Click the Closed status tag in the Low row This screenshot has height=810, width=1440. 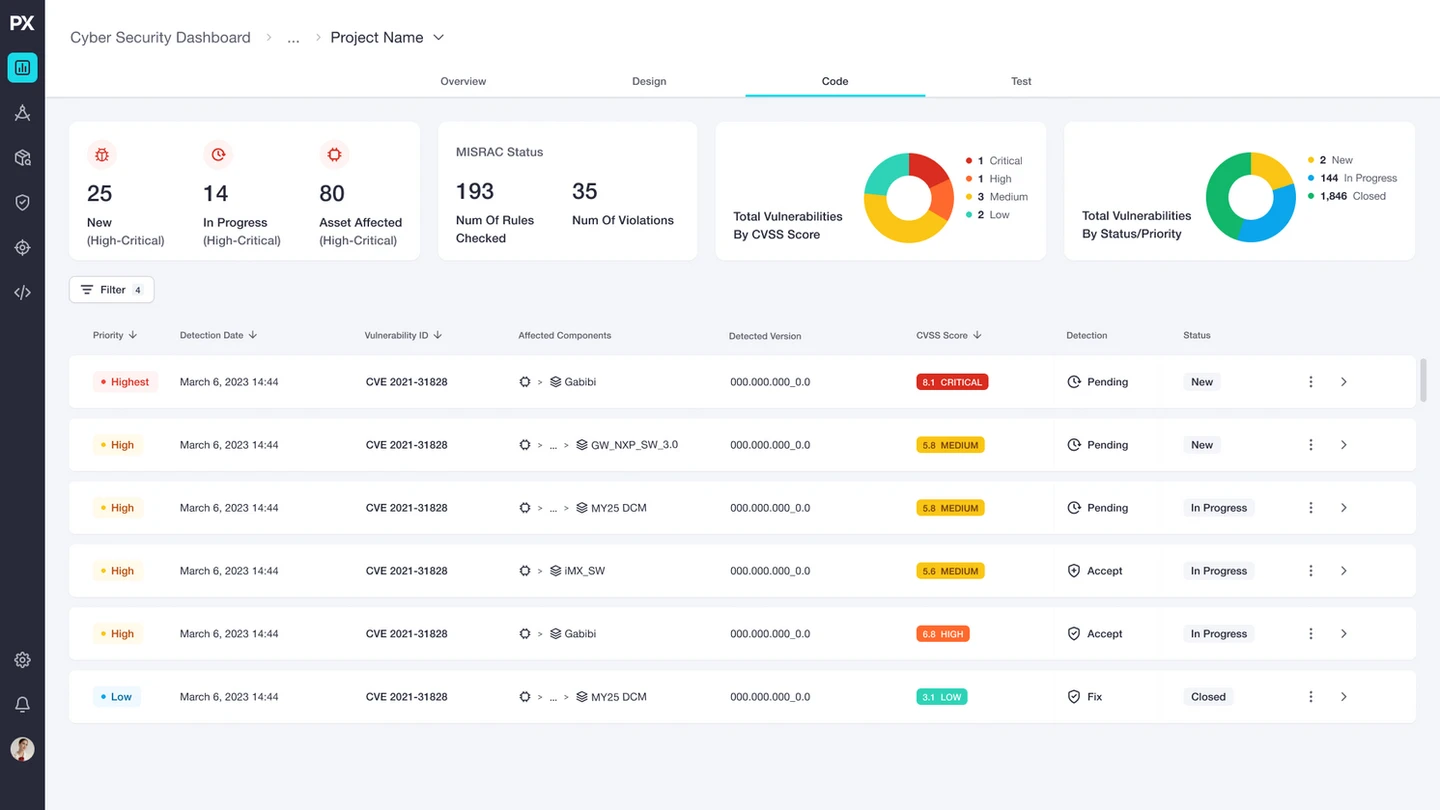(1208, 697)
